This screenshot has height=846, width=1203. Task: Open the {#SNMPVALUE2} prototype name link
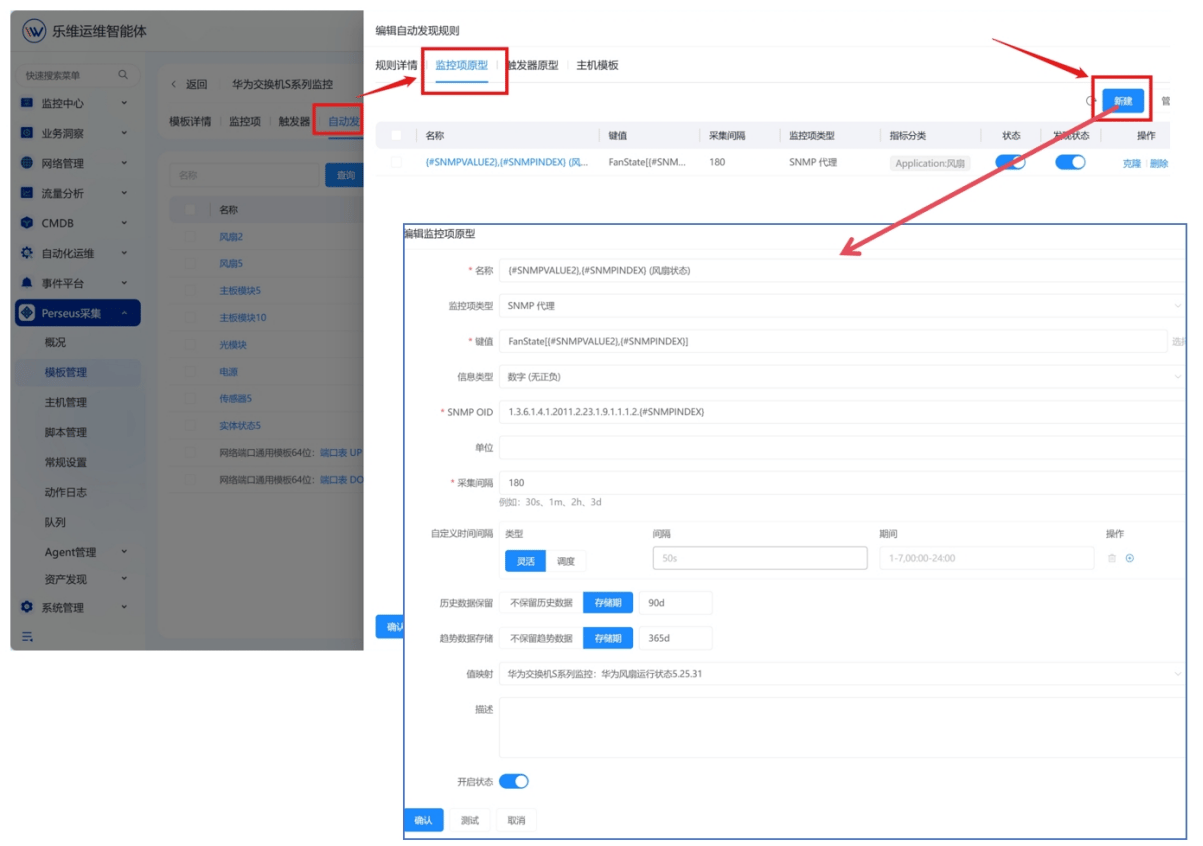[x=507, y=162]
